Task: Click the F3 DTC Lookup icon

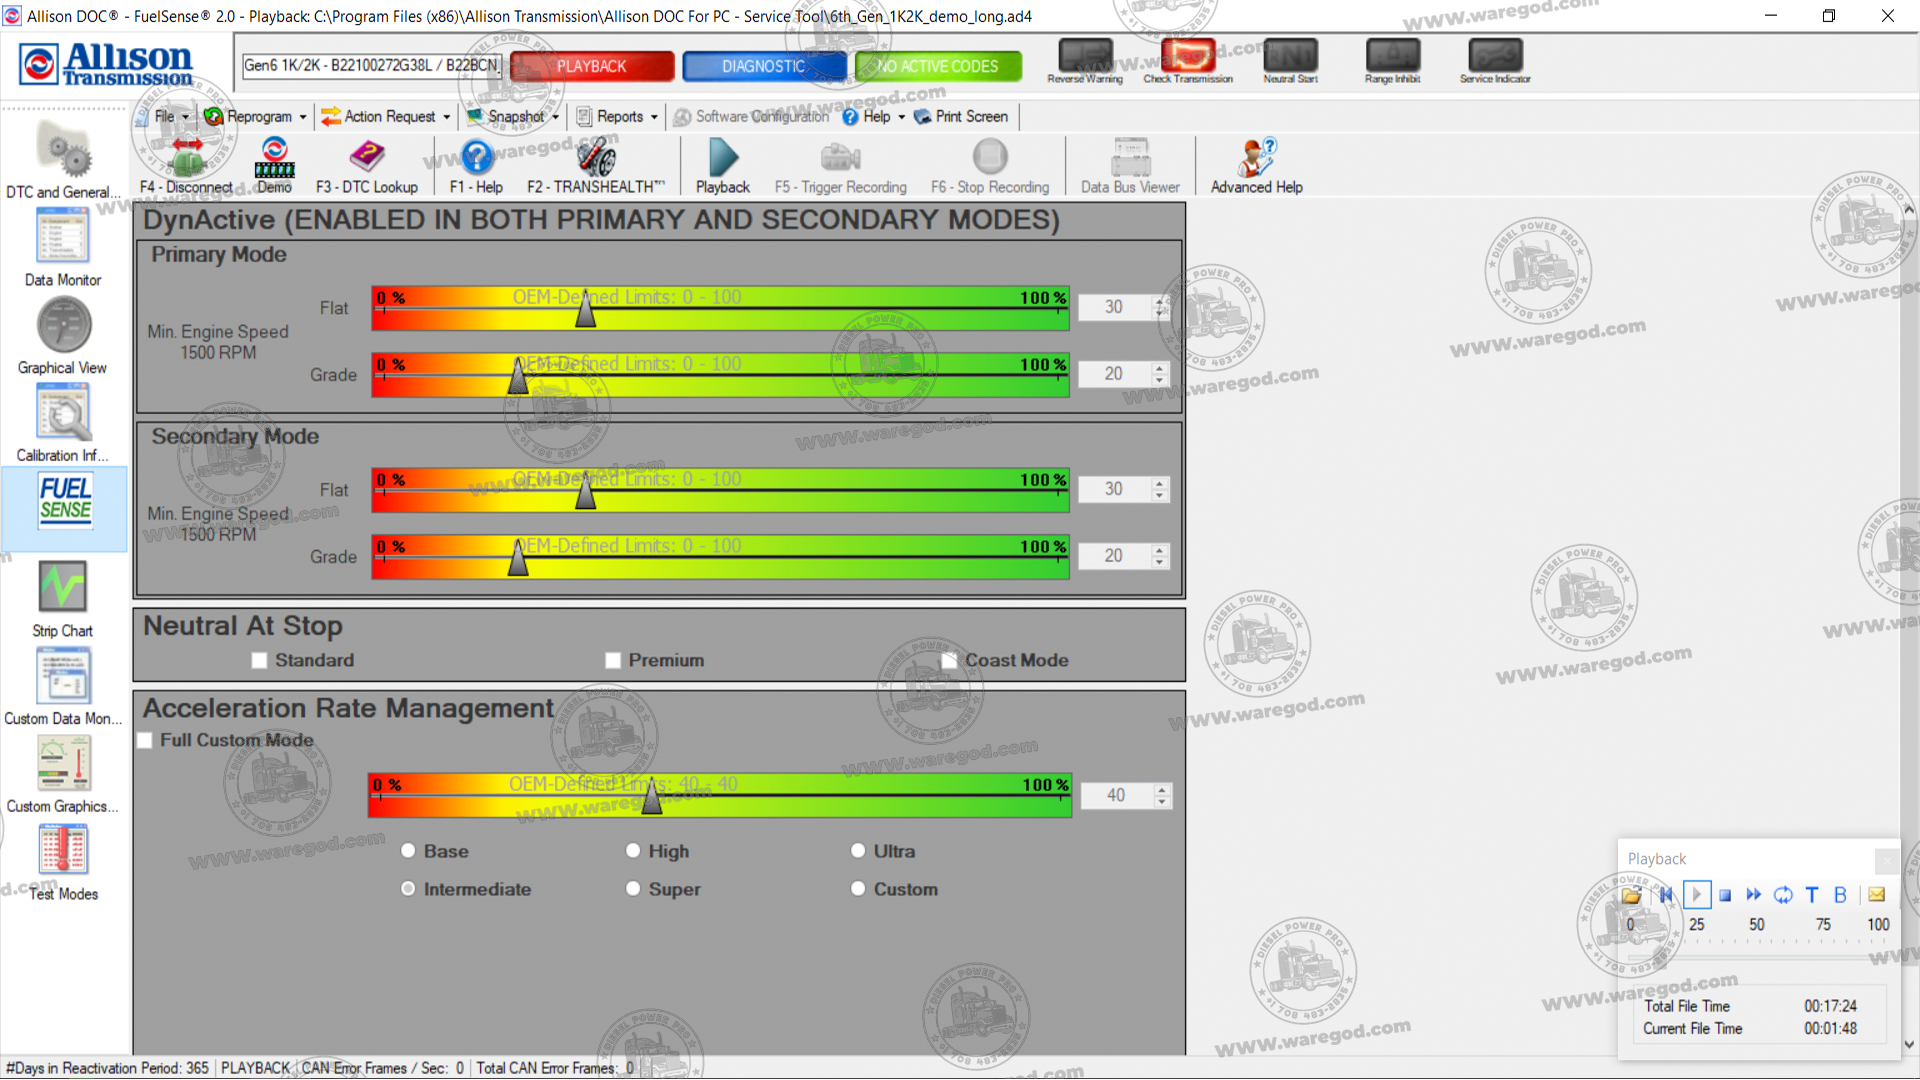Action: [366, 158]
